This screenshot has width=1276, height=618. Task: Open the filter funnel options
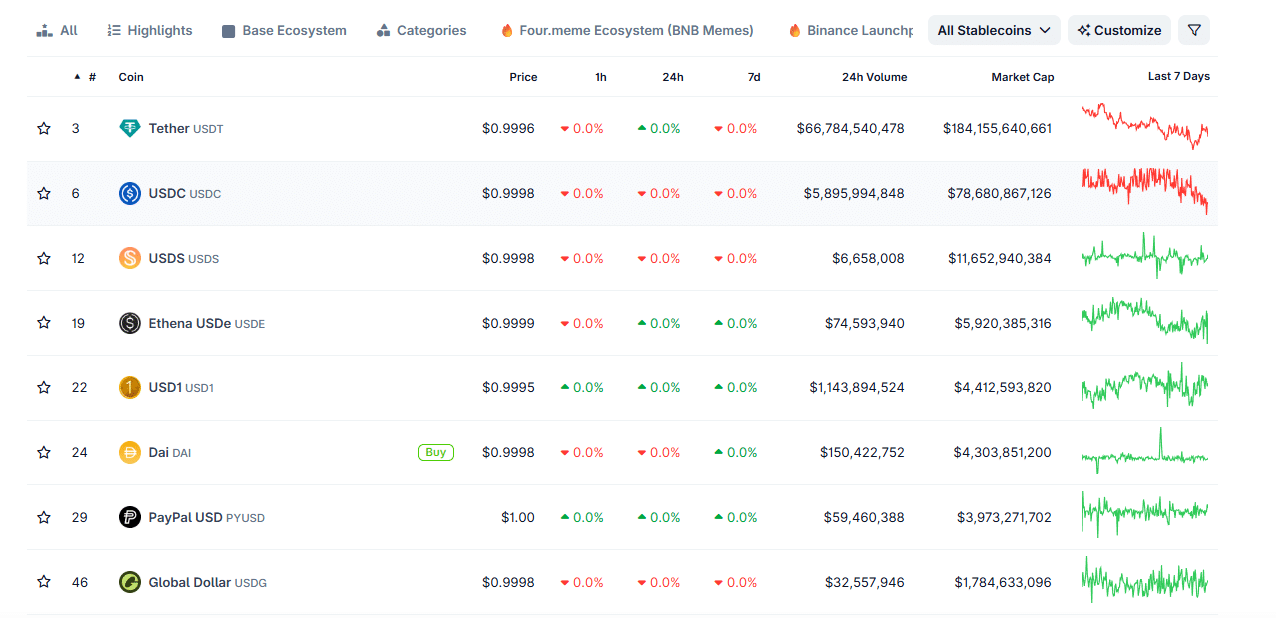point(1193,30)
